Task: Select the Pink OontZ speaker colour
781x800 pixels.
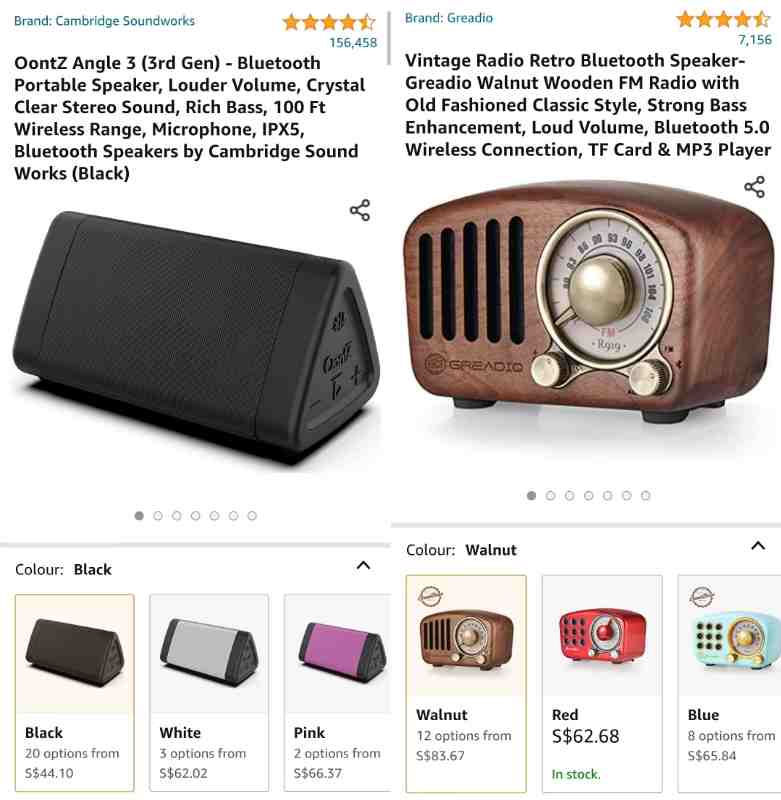Action: click(338, 692)
